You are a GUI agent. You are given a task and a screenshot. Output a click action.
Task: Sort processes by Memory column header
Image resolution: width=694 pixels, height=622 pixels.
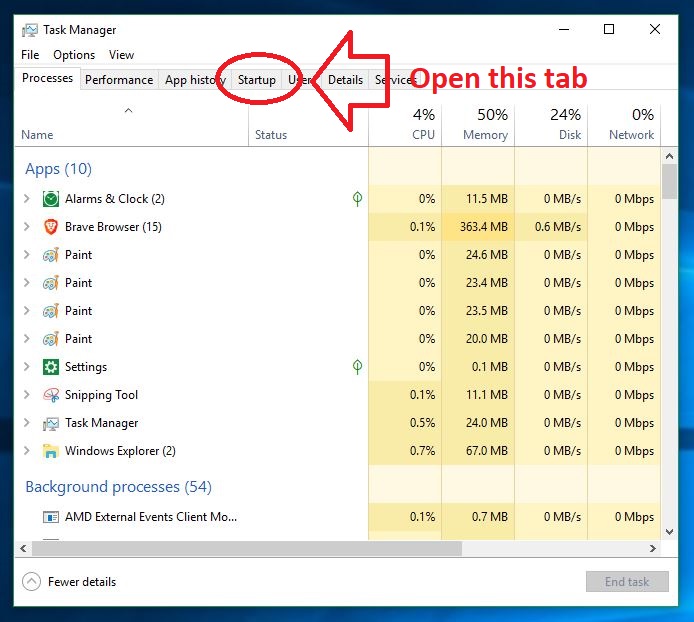click(x=485, y=125)
